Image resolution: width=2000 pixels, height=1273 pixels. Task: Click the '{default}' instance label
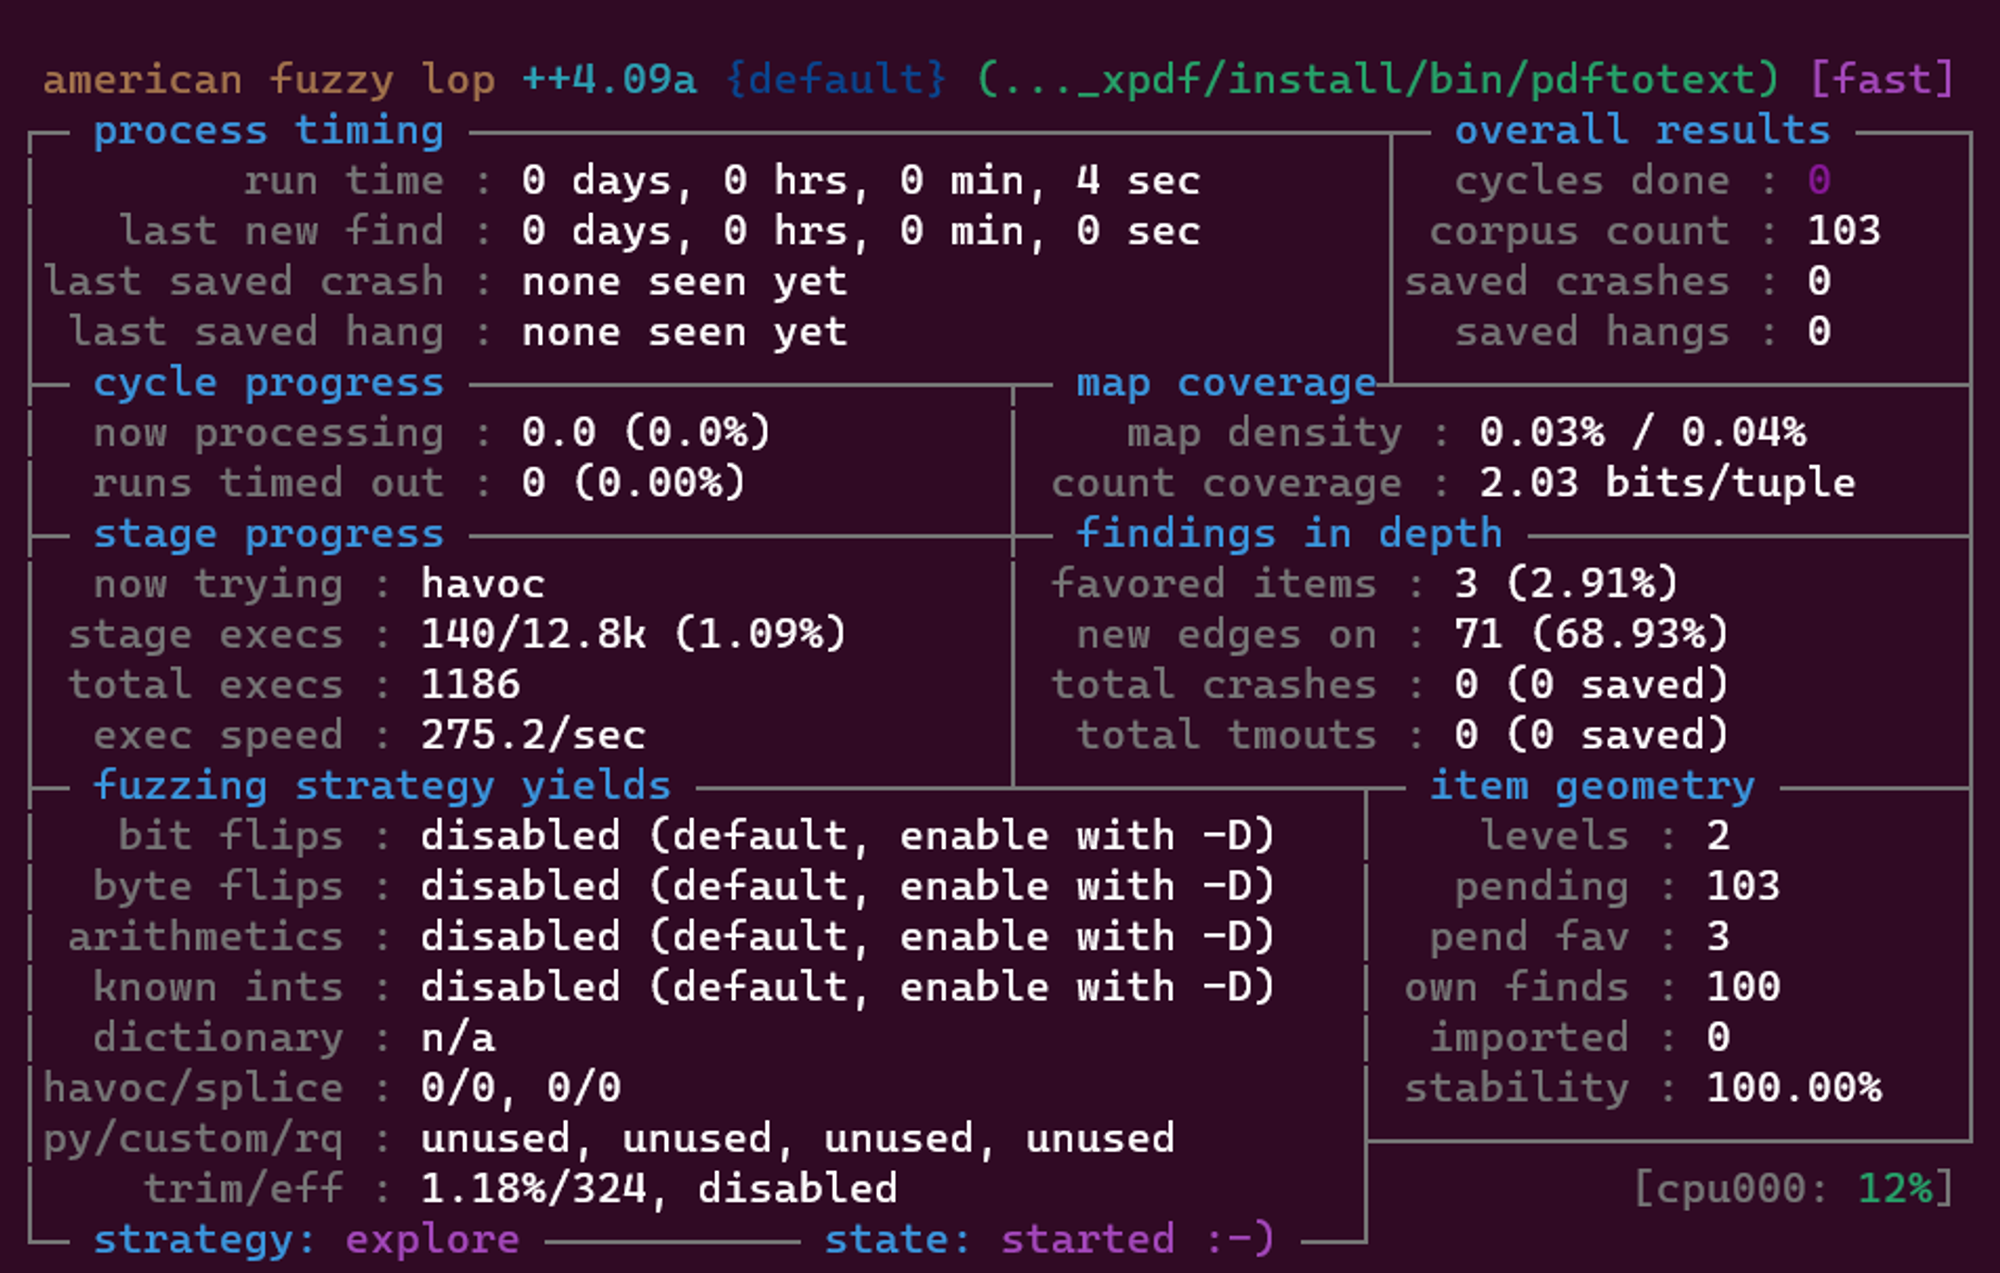click(836, 79)
